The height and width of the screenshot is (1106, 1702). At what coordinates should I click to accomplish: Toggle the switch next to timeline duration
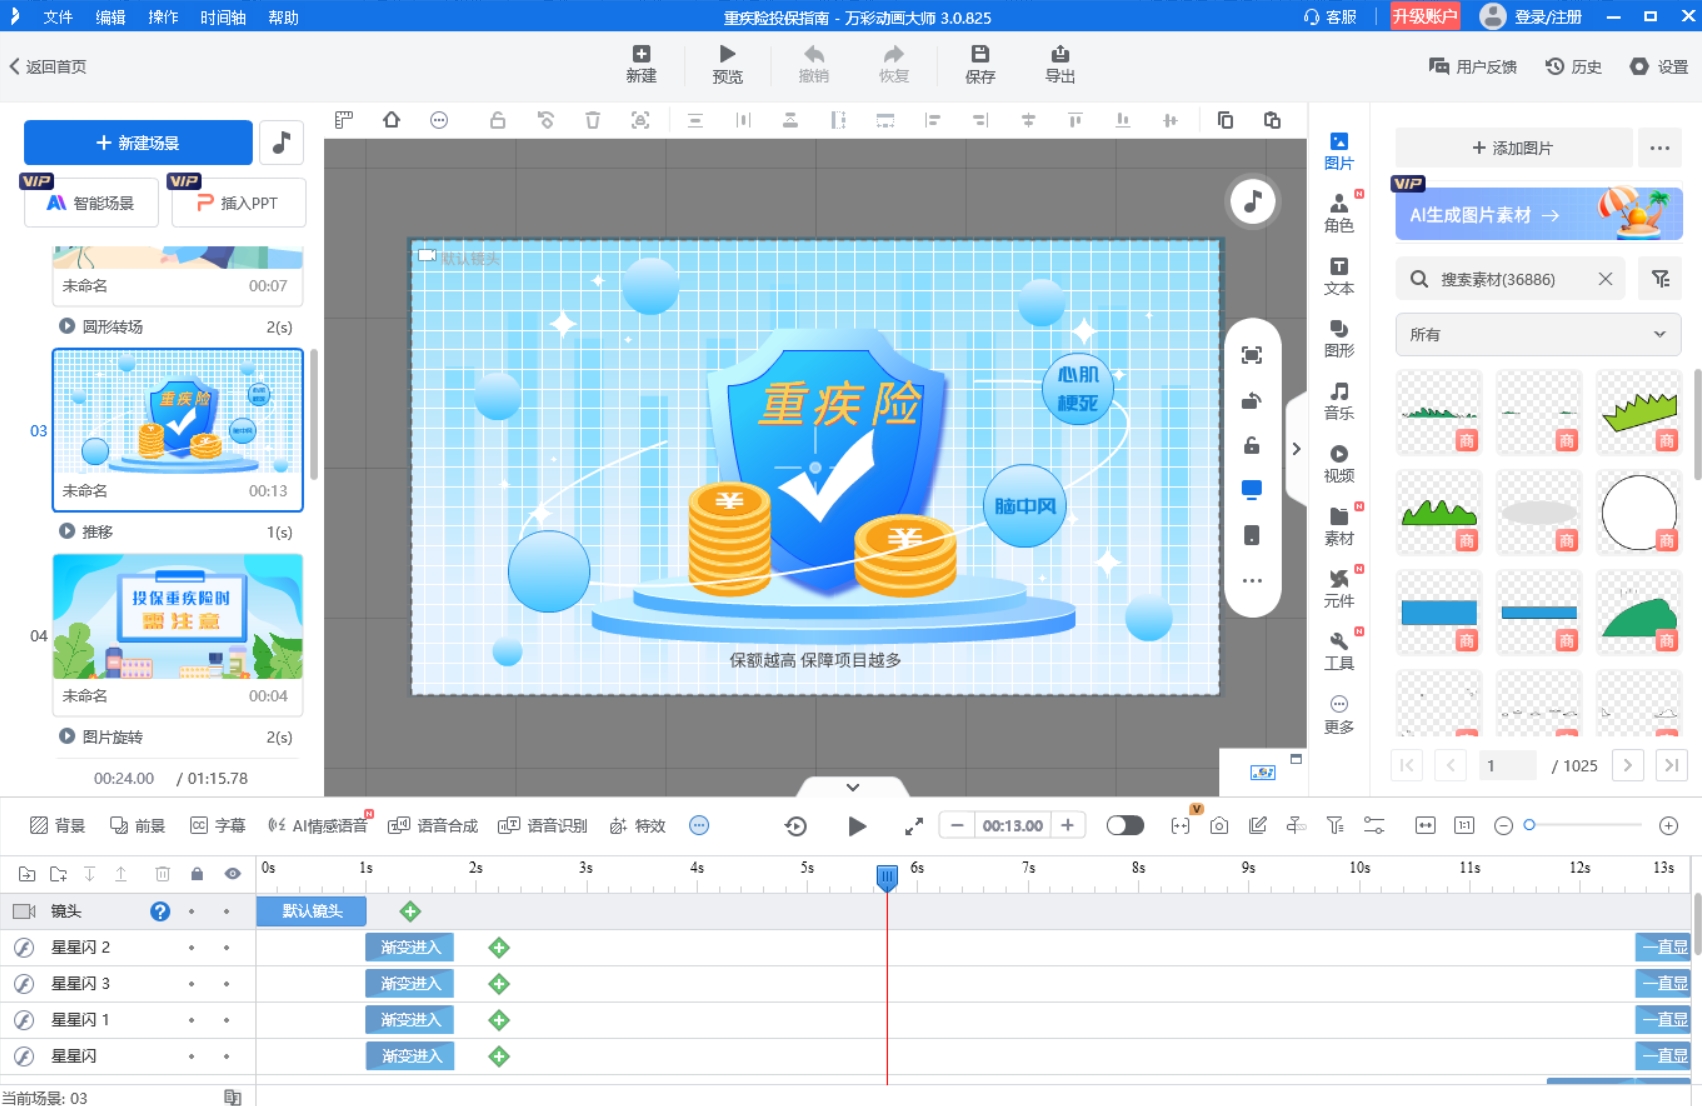[1125, 825]
